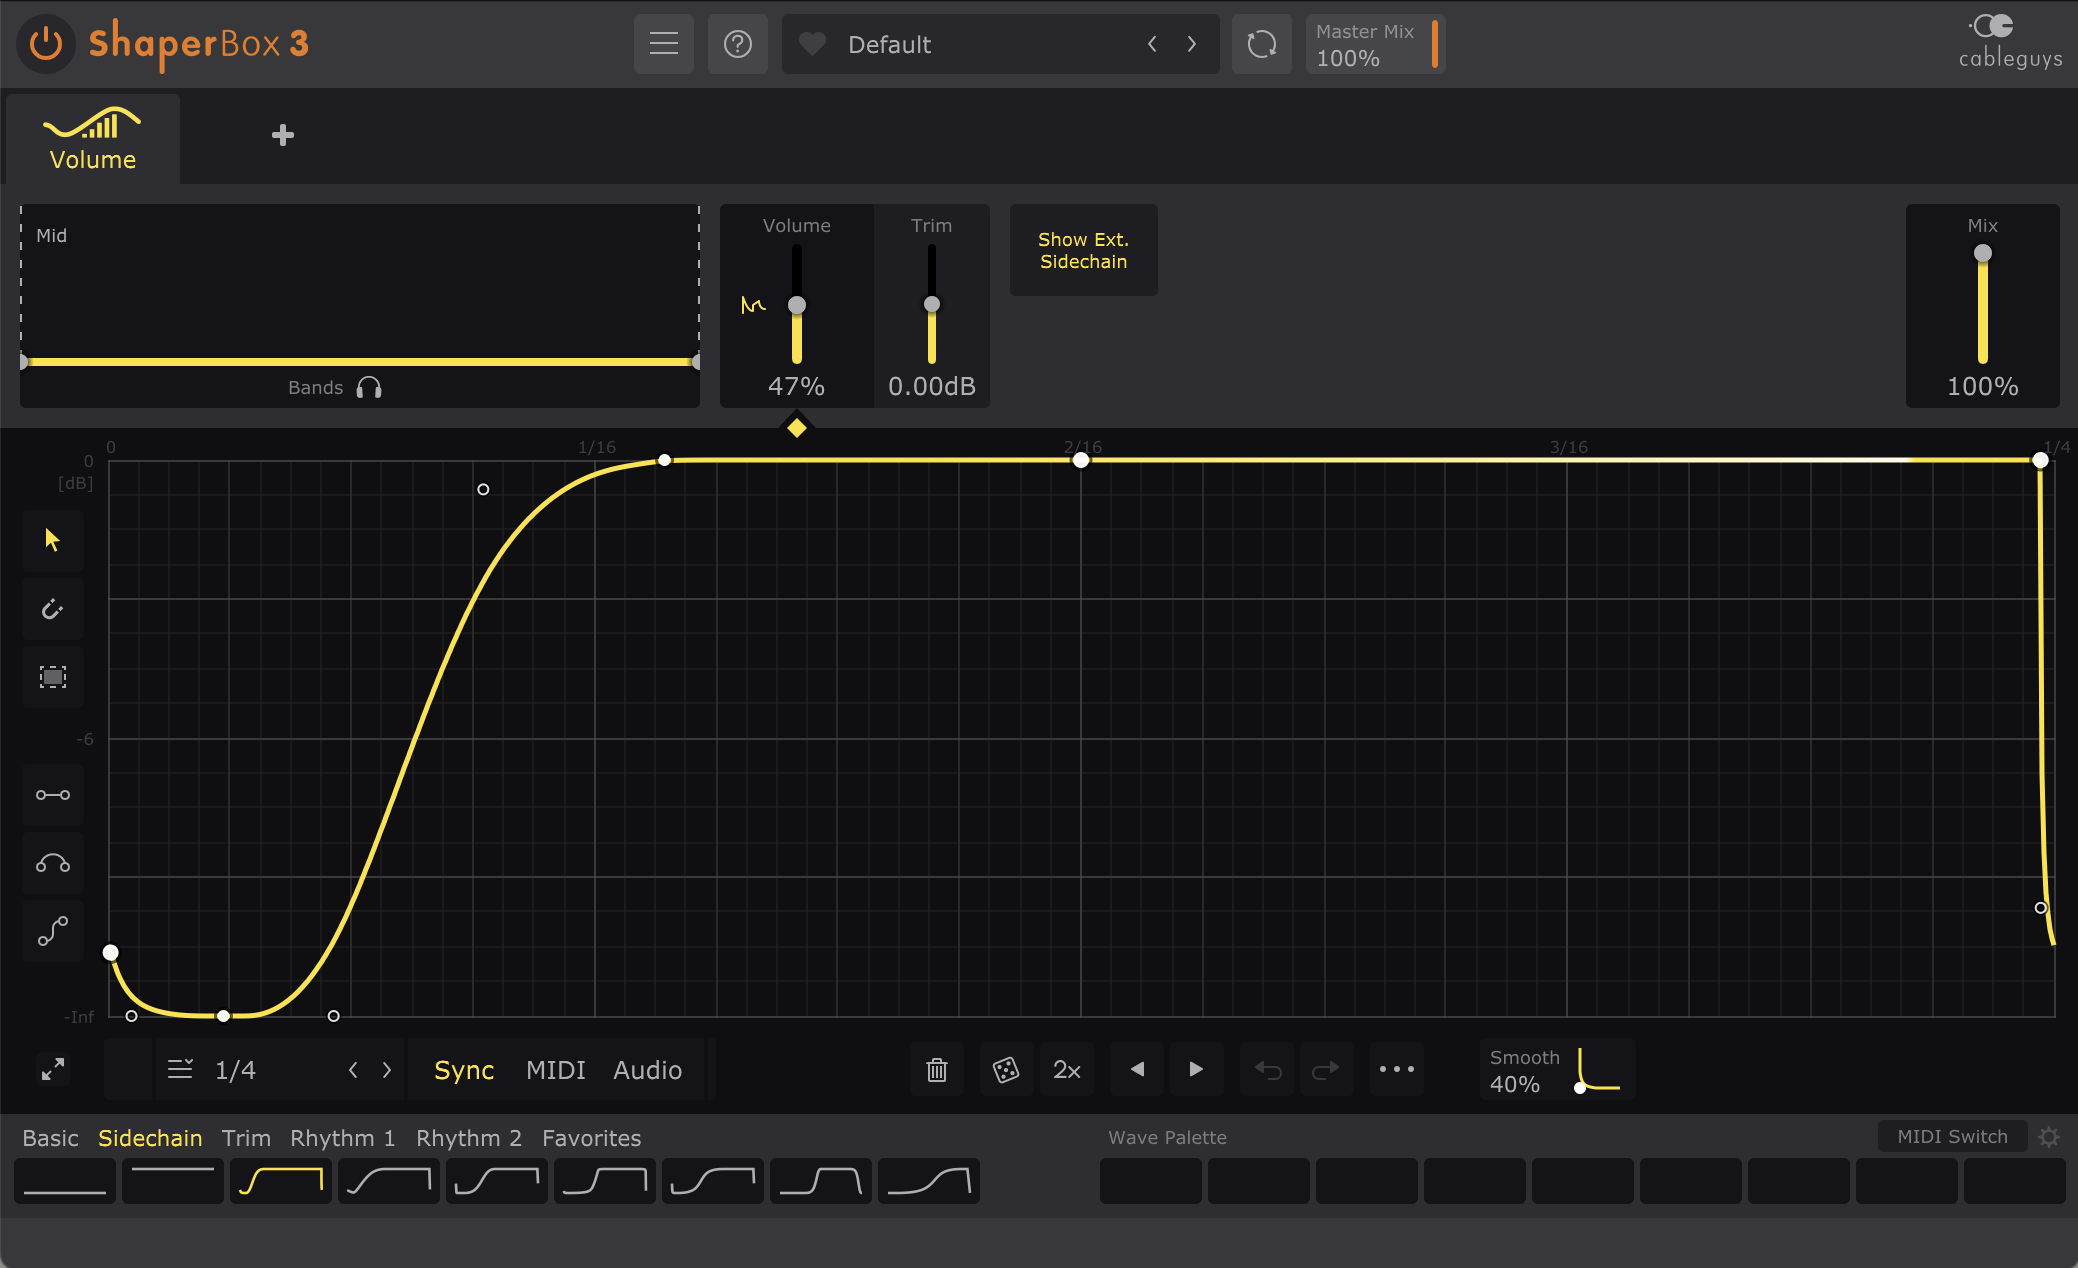2078x1268 pixels.
Task: Click the Show Ext. Sidechain button
Action: coord(1083,250)
